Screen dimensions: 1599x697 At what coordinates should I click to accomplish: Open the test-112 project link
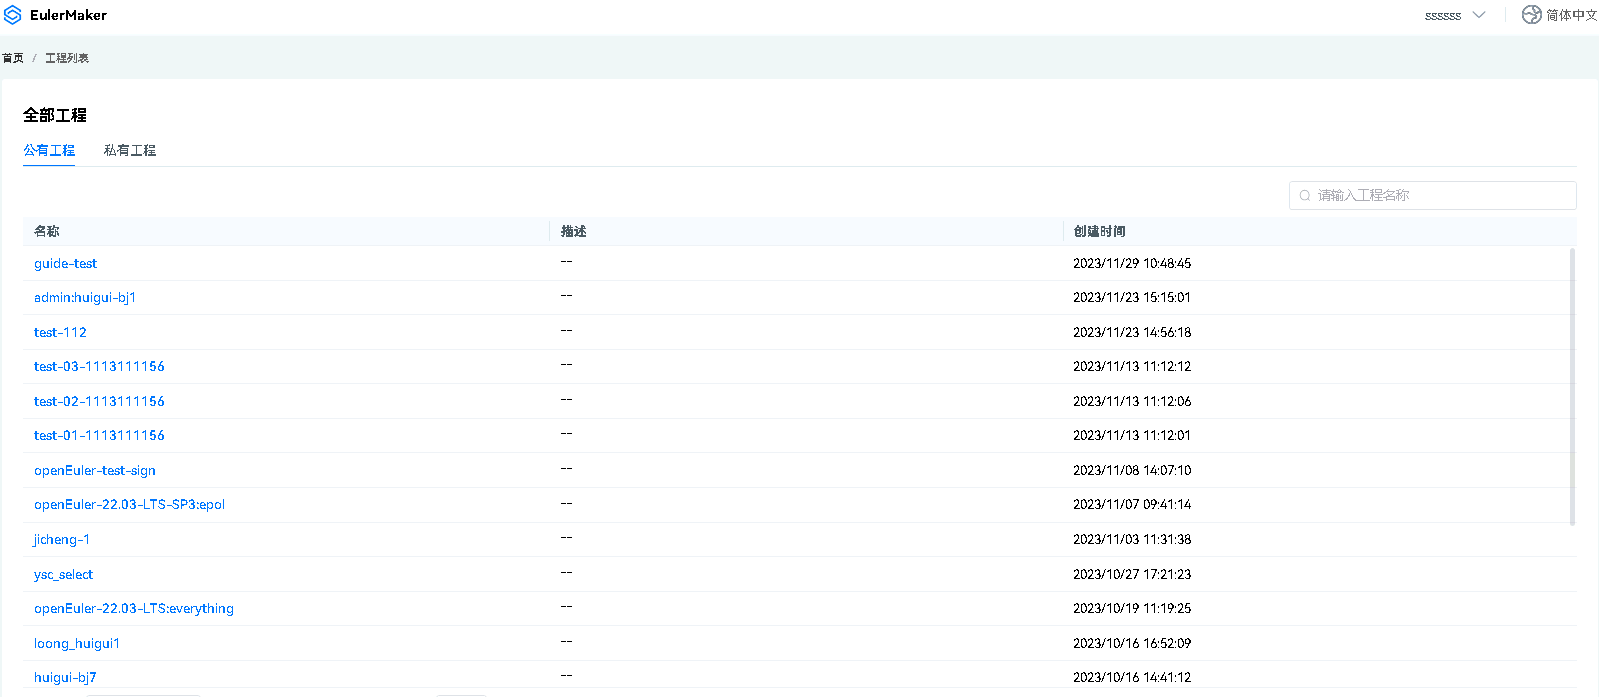60,333
